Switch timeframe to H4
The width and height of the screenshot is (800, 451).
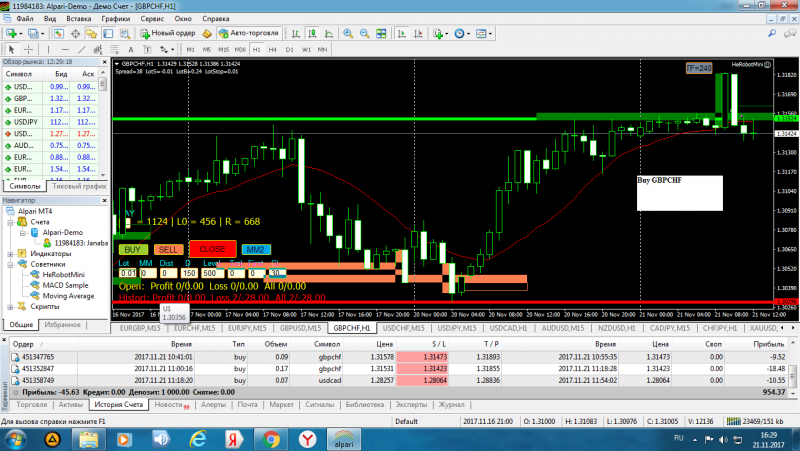pyautogui.click(x=272, y=49)
